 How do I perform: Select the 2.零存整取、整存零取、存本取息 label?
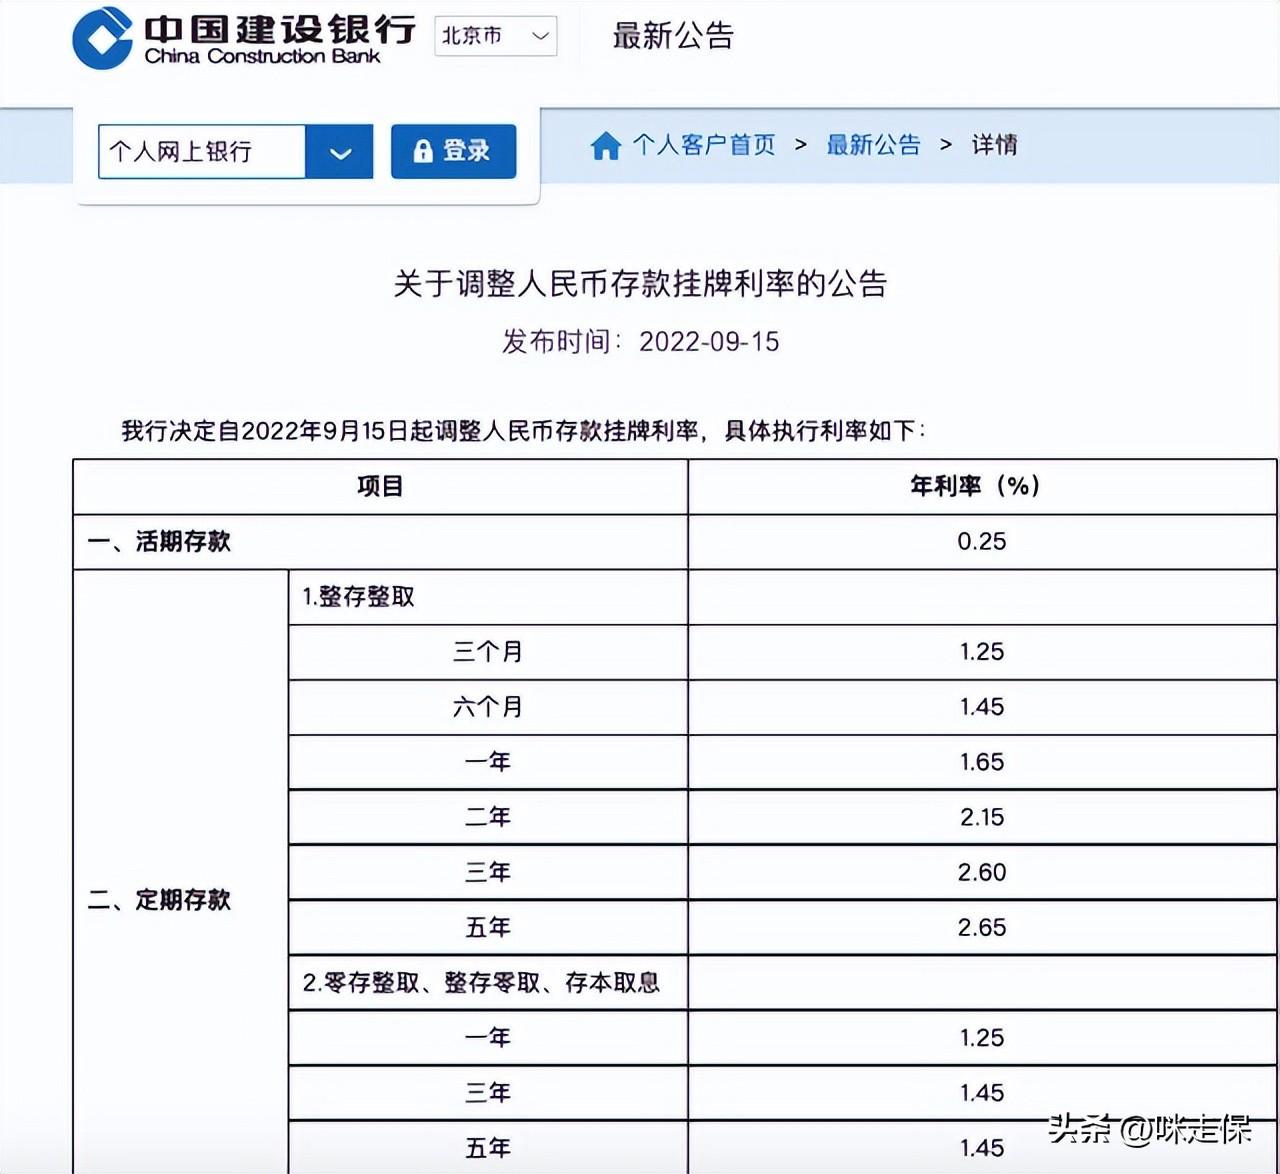point(481,983)
